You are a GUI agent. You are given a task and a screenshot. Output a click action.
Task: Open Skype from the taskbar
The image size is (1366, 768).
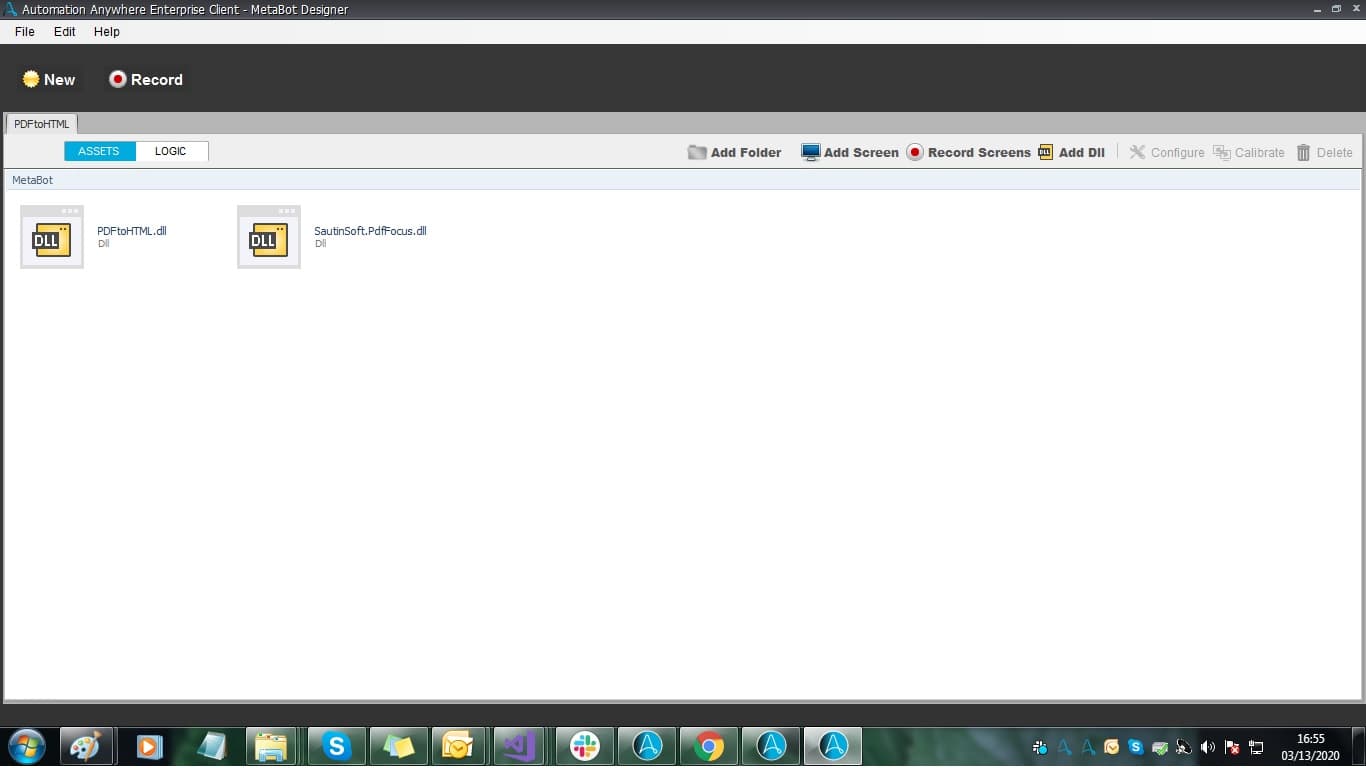[337, 746]
